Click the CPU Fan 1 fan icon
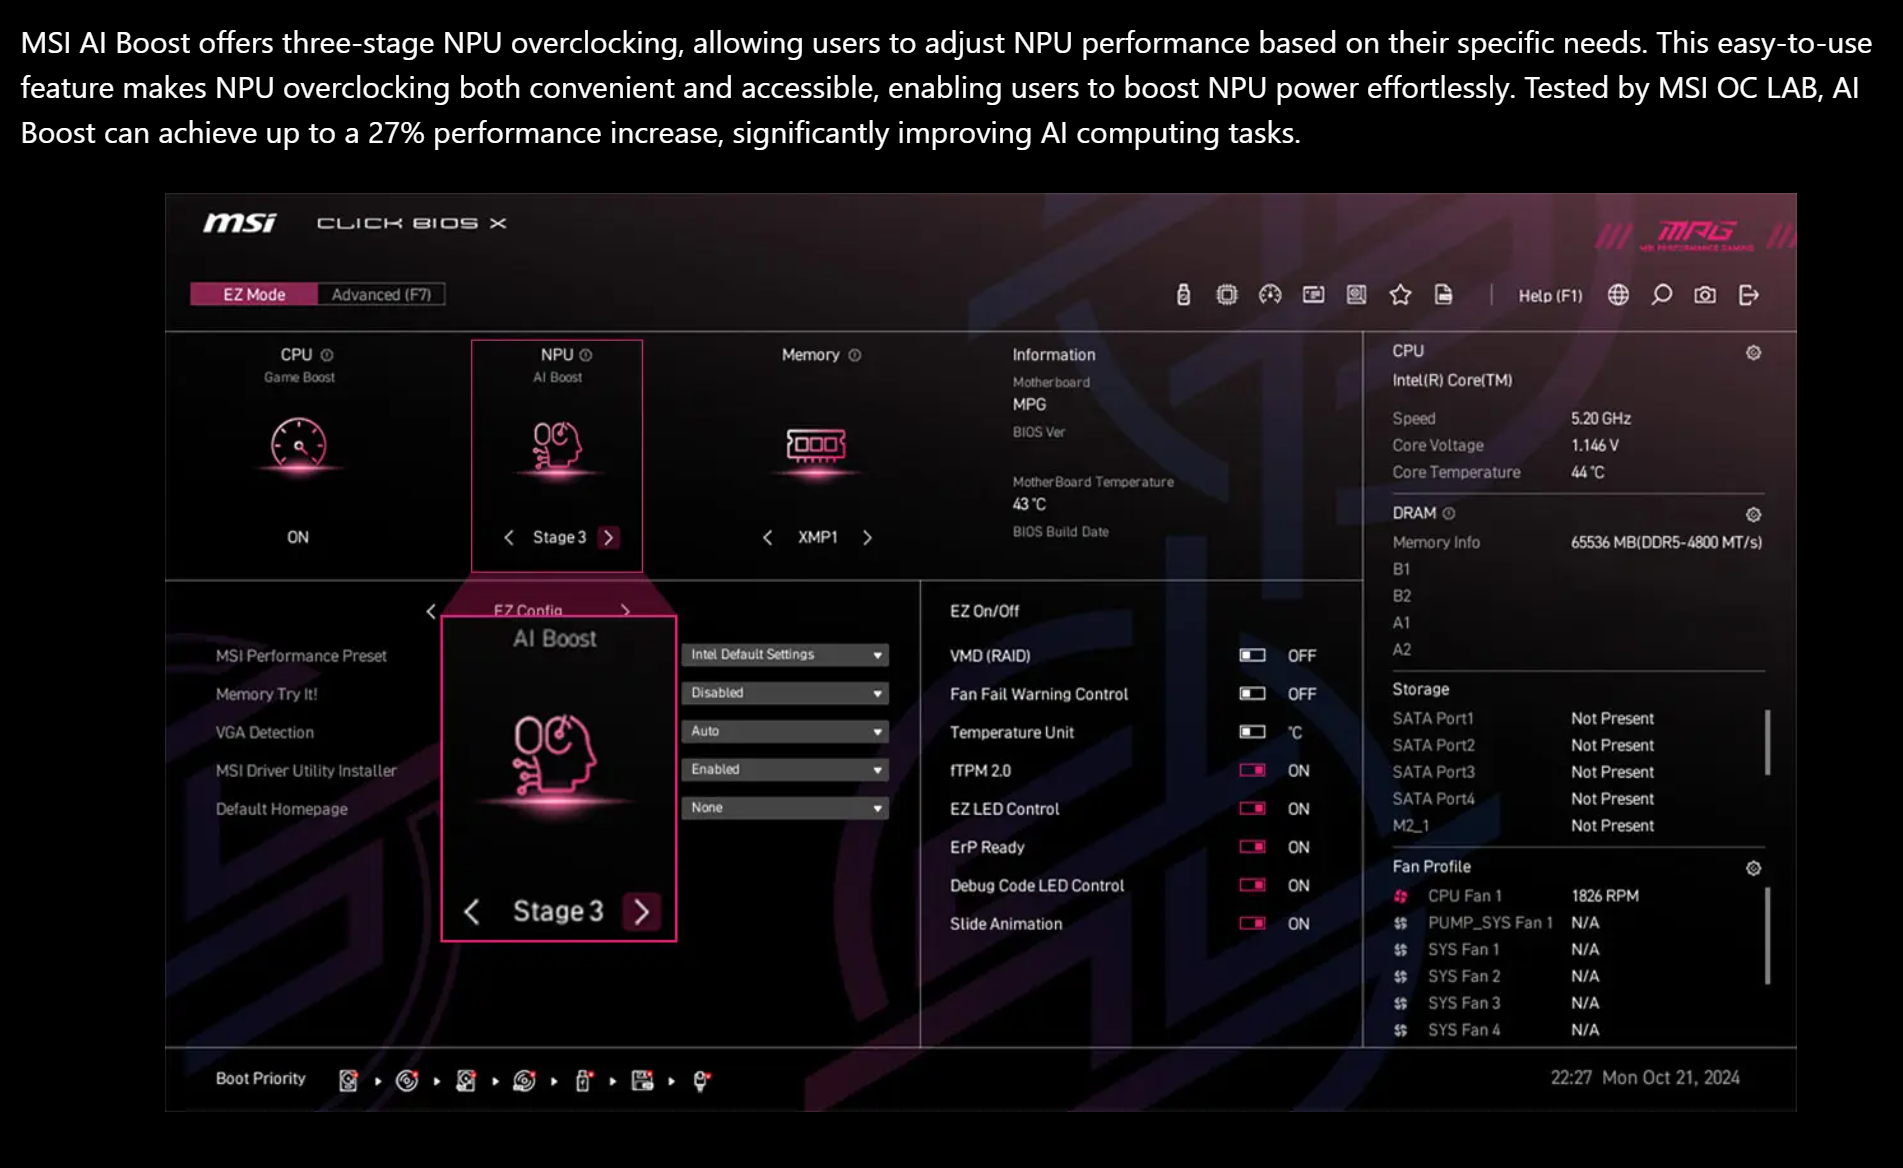 click(1401, 896)
